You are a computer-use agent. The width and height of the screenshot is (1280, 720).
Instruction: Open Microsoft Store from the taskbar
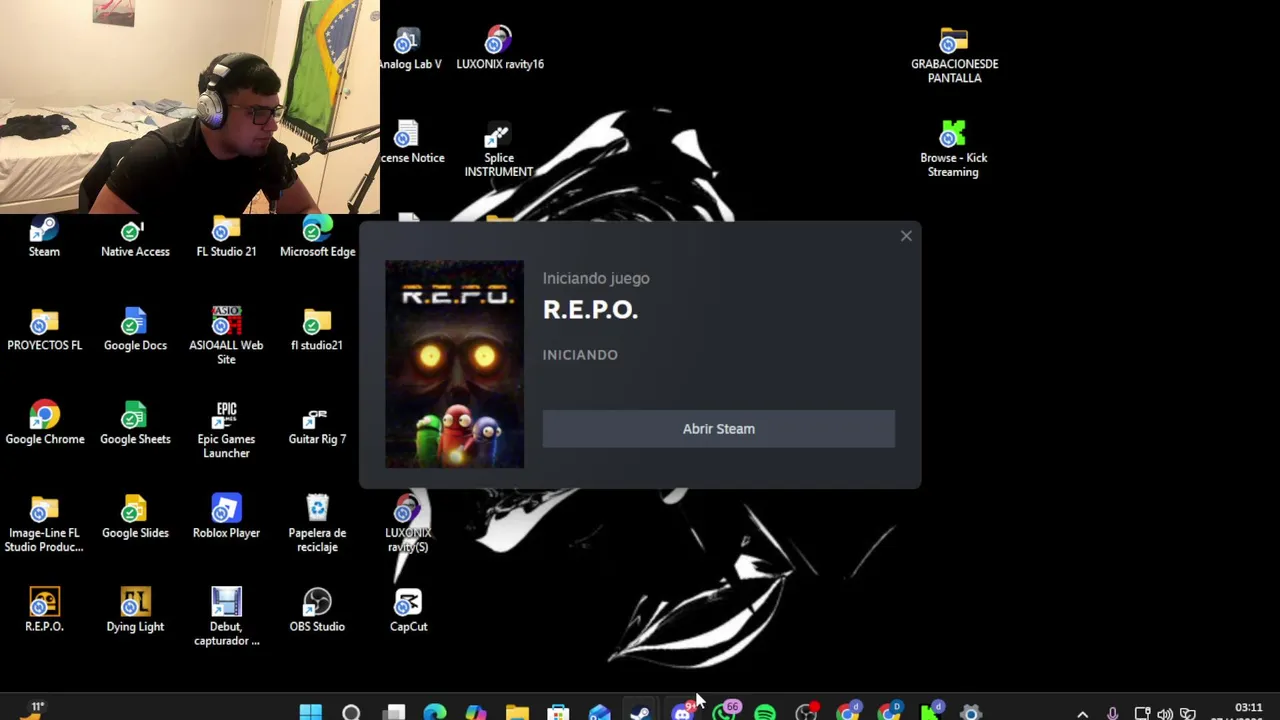pyautogui.click(x=558, y=713)
